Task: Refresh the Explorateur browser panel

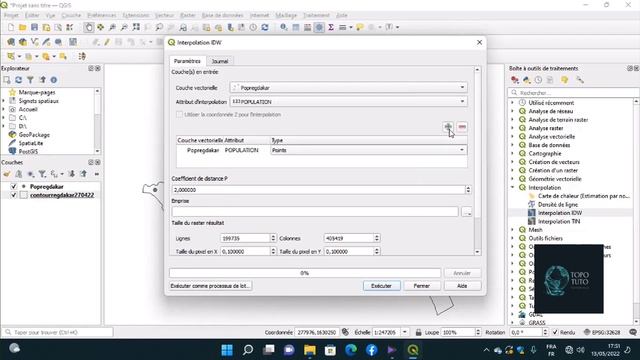Action: pyautogui.click(x=19, y=80)
